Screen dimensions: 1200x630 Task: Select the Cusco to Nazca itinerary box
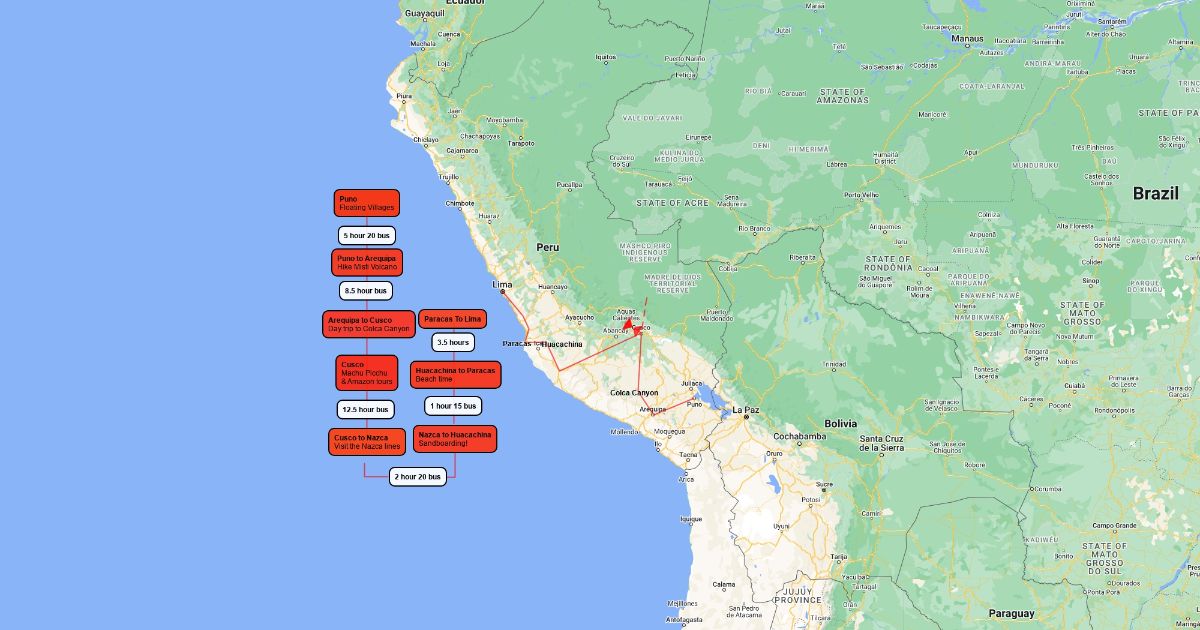tap(367, 441)
